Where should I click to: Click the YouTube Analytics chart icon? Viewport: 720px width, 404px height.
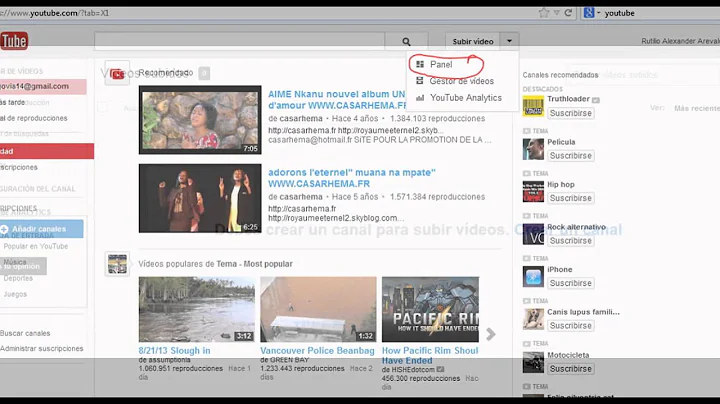pyautogui.click(x=420, y=98)
